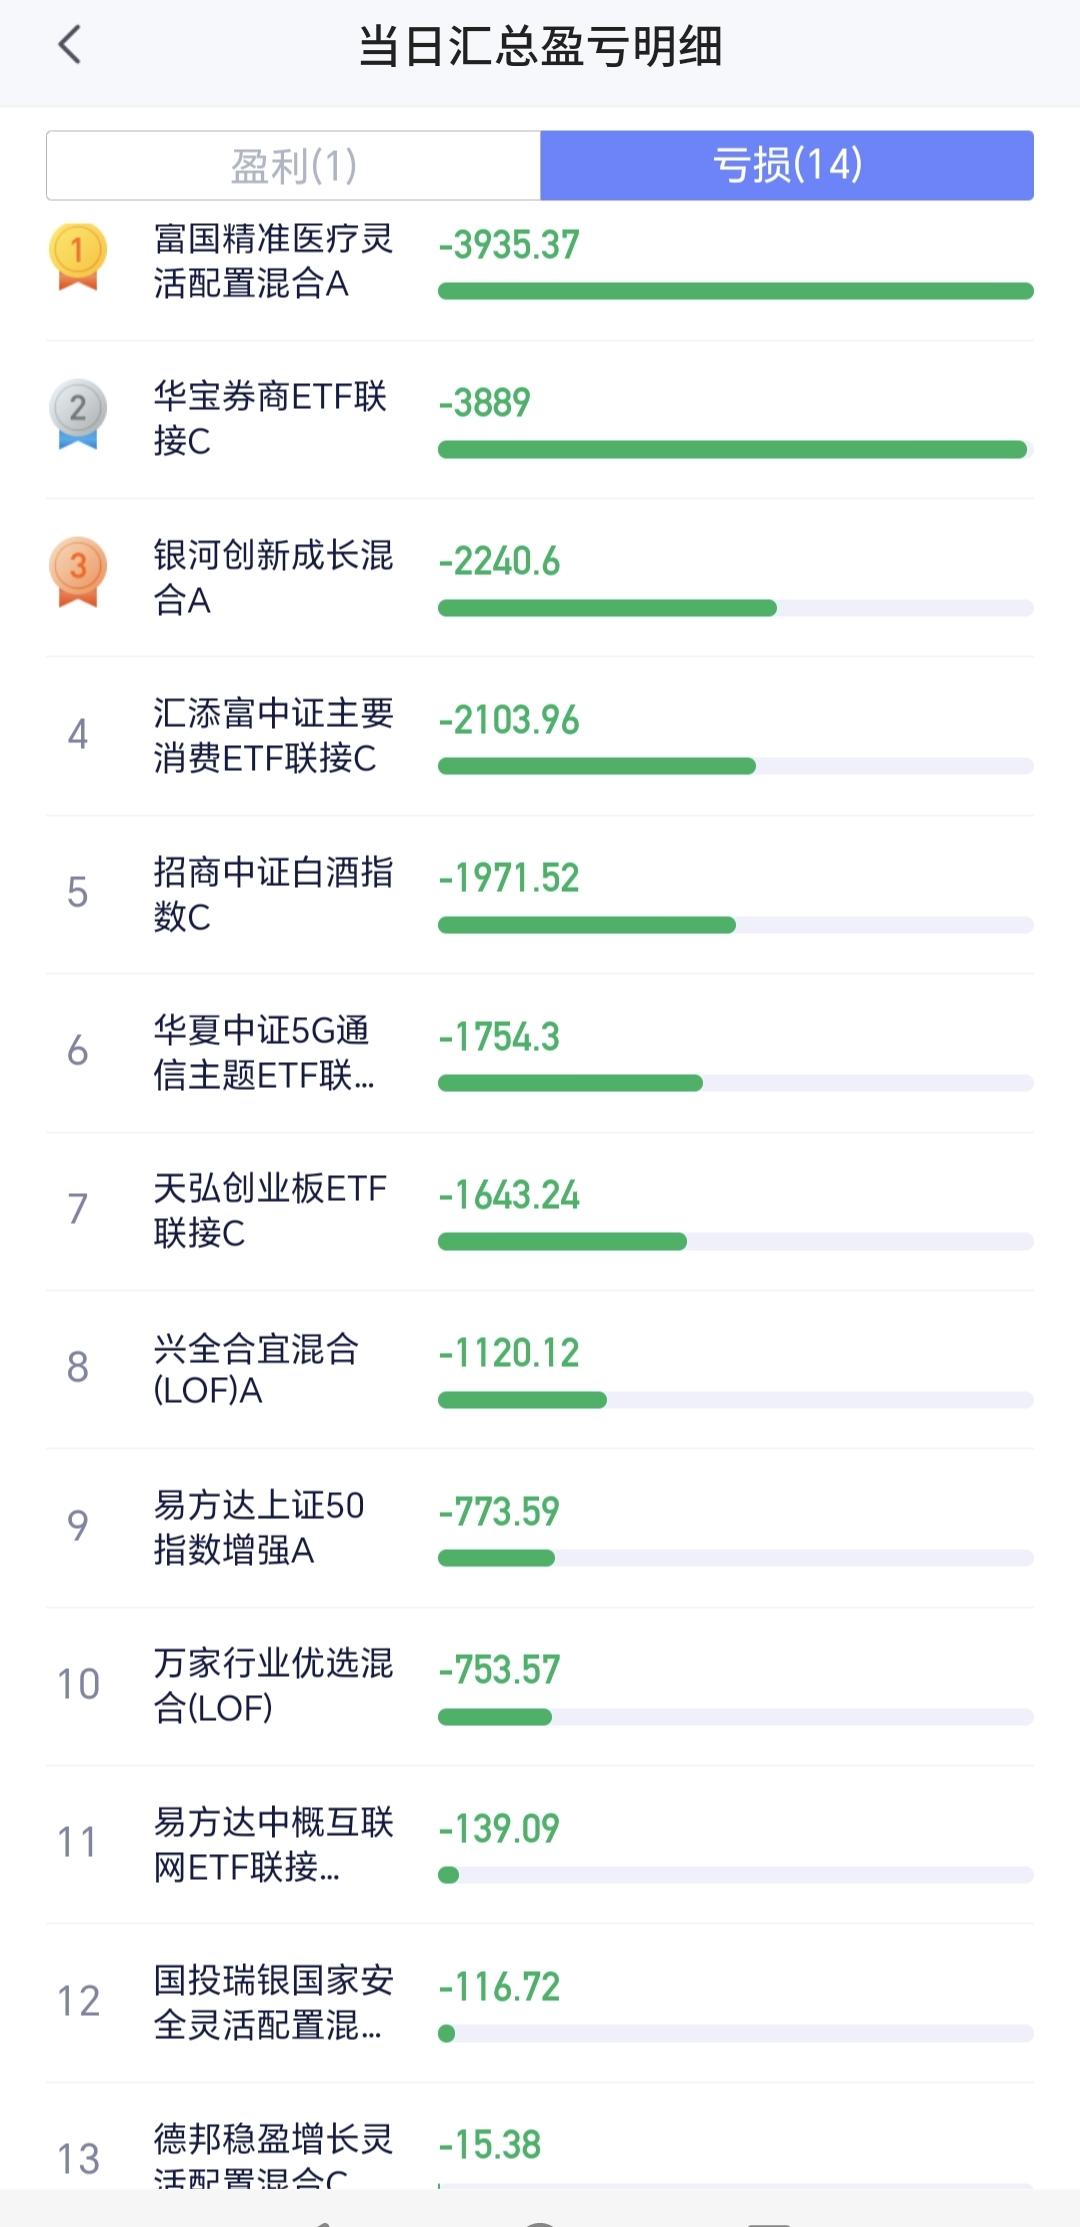1080x2227 pixels.
Task: Tap the bronze rank 3 medal icon
Action: 78,572
